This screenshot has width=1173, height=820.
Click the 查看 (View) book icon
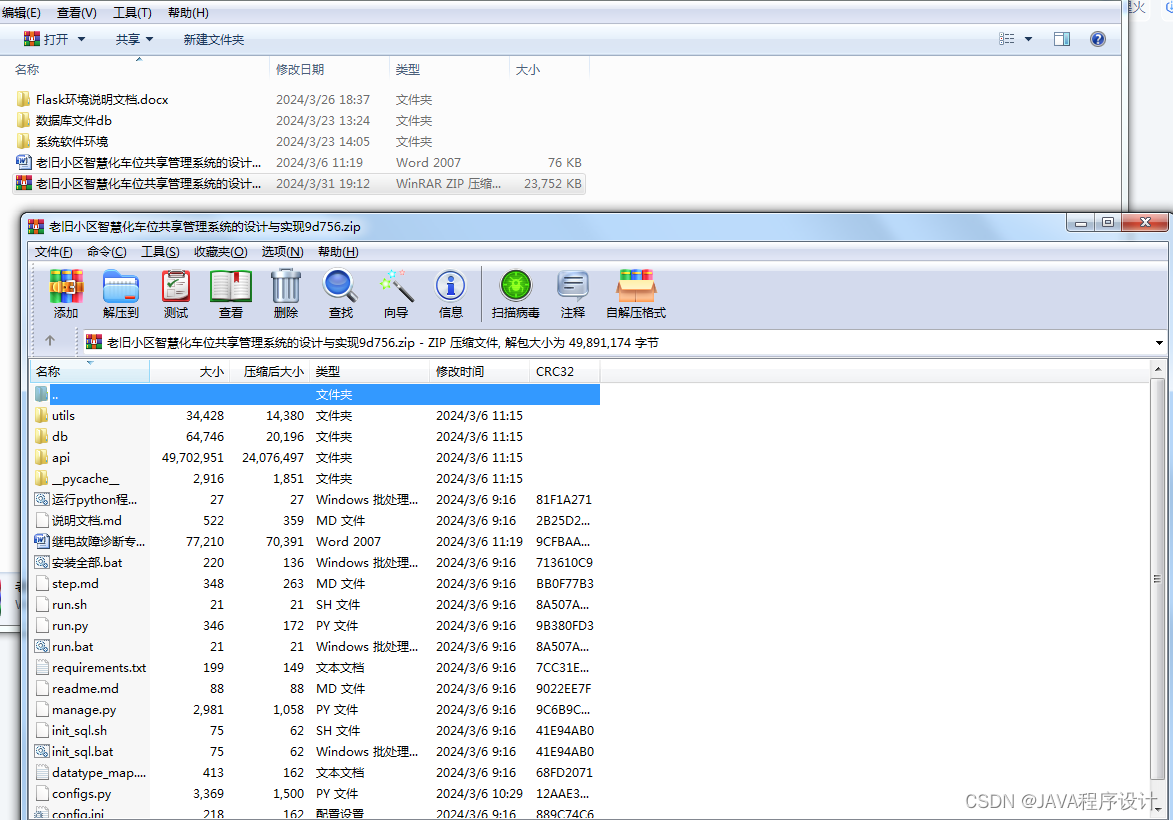tap(230, 293)
